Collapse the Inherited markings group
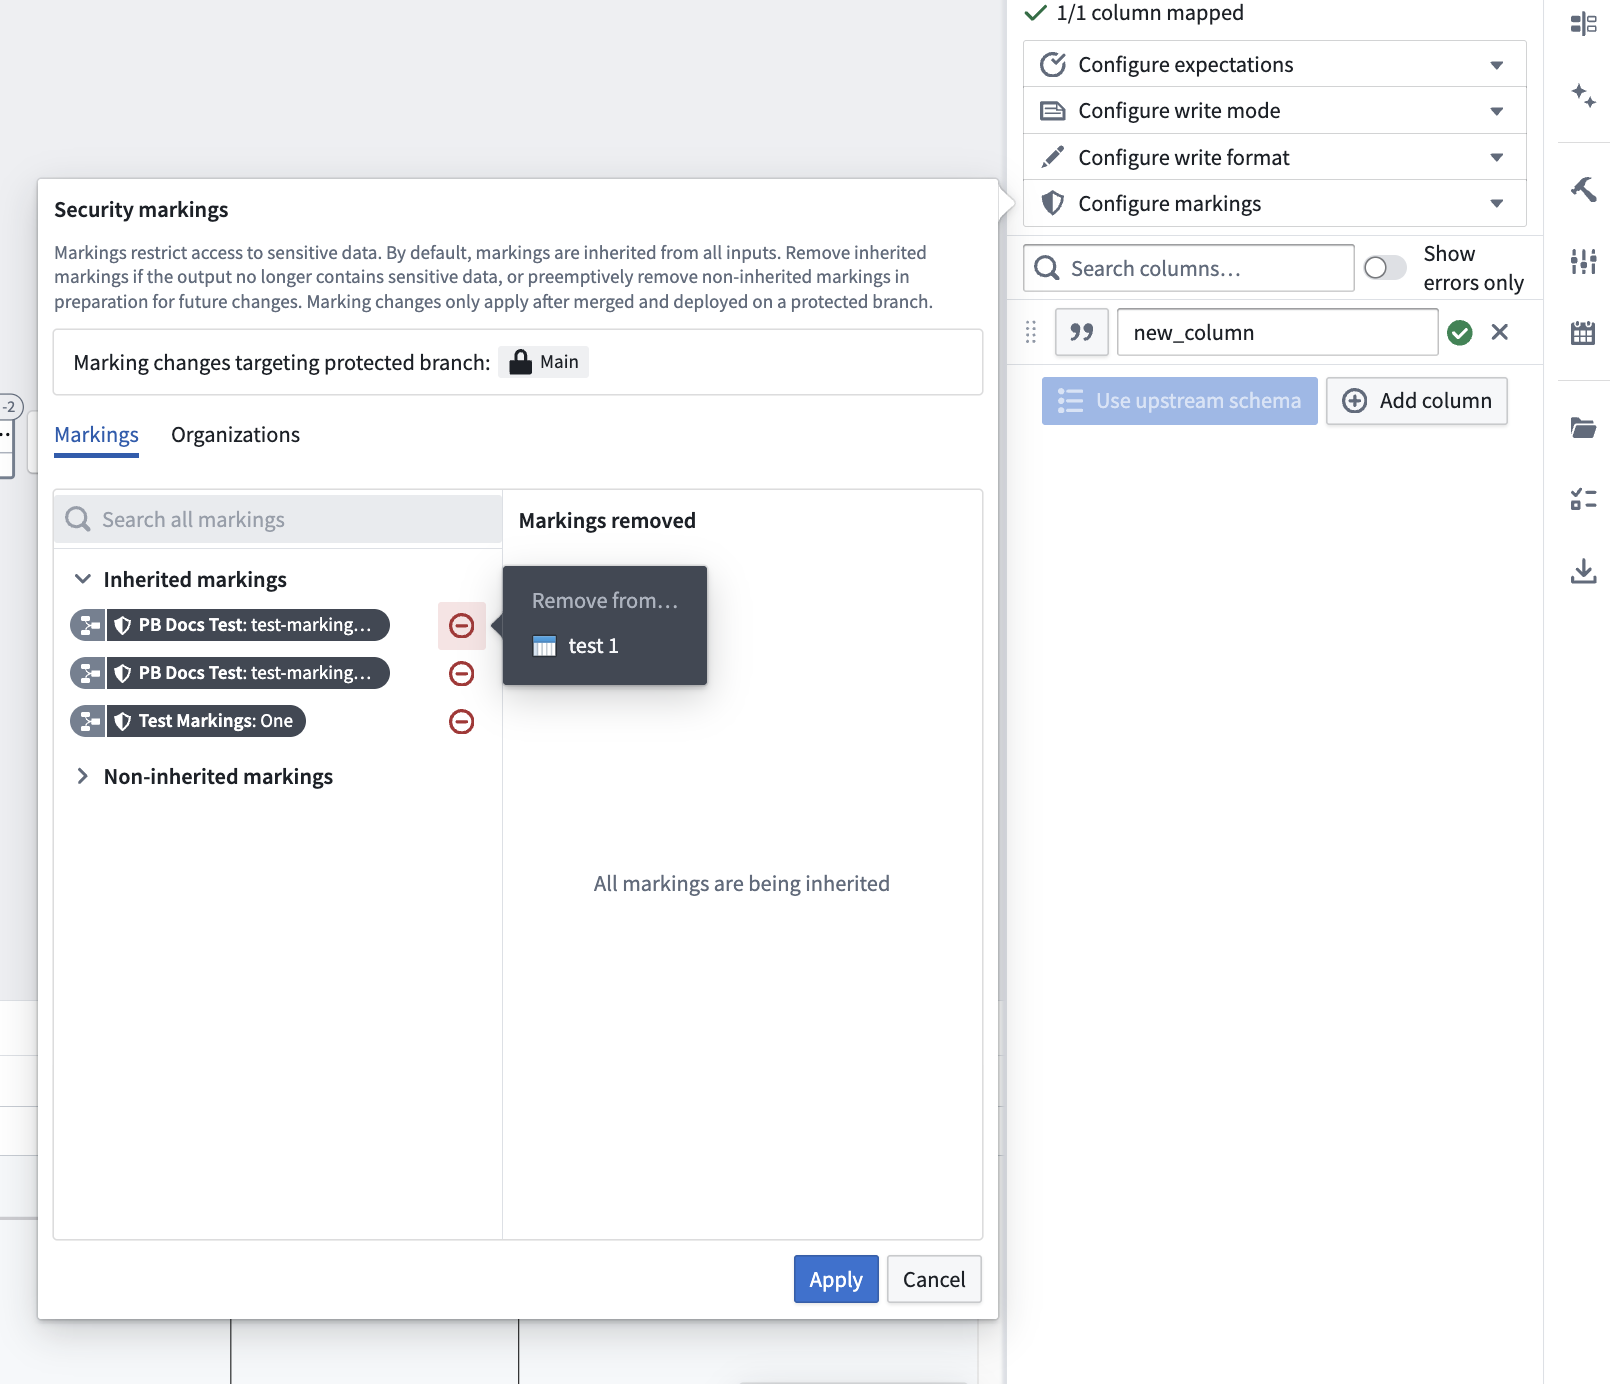 coord(83,579)
